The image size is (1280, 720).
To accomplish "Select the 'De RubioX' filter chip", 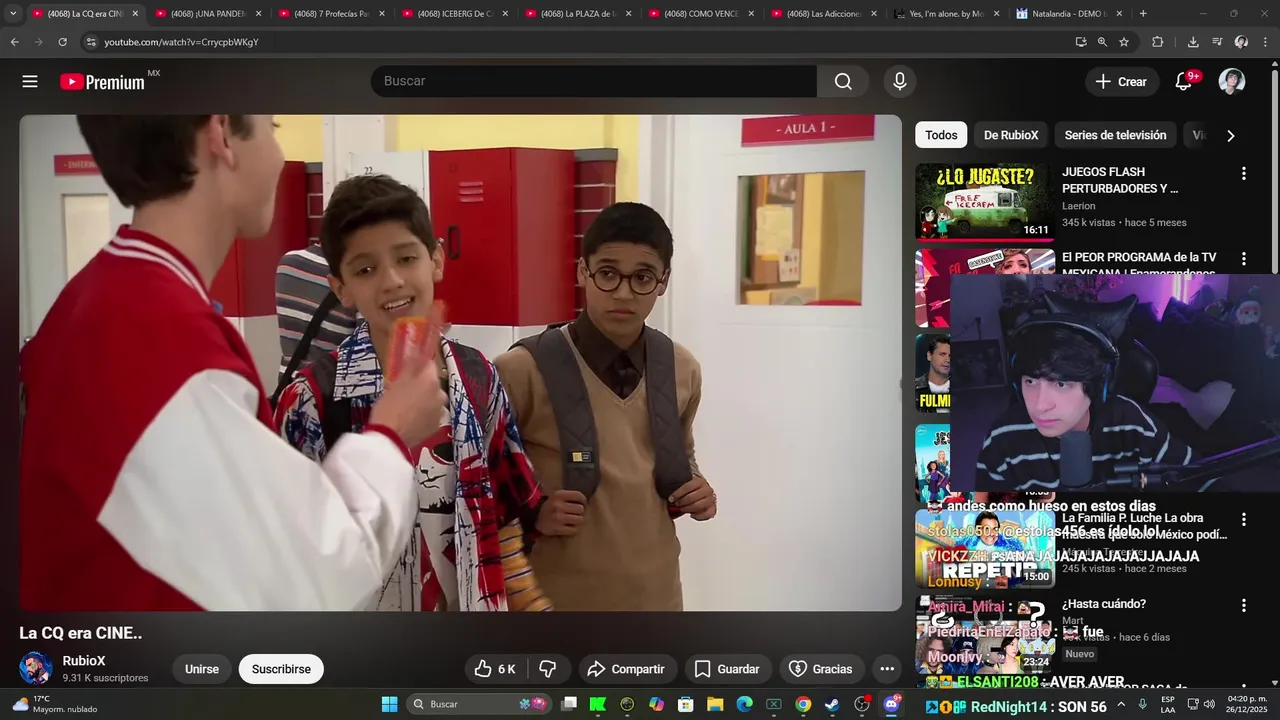I will pos(1011,135).
